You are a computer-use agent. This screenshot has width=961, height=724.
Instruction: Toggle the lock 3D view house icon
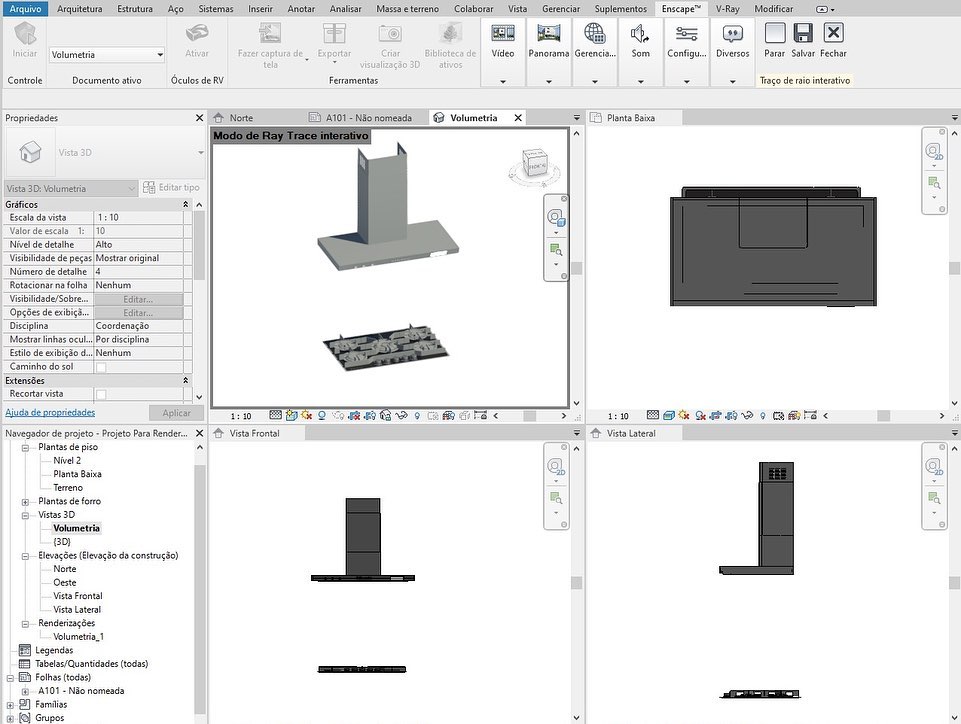pos(386,415)
